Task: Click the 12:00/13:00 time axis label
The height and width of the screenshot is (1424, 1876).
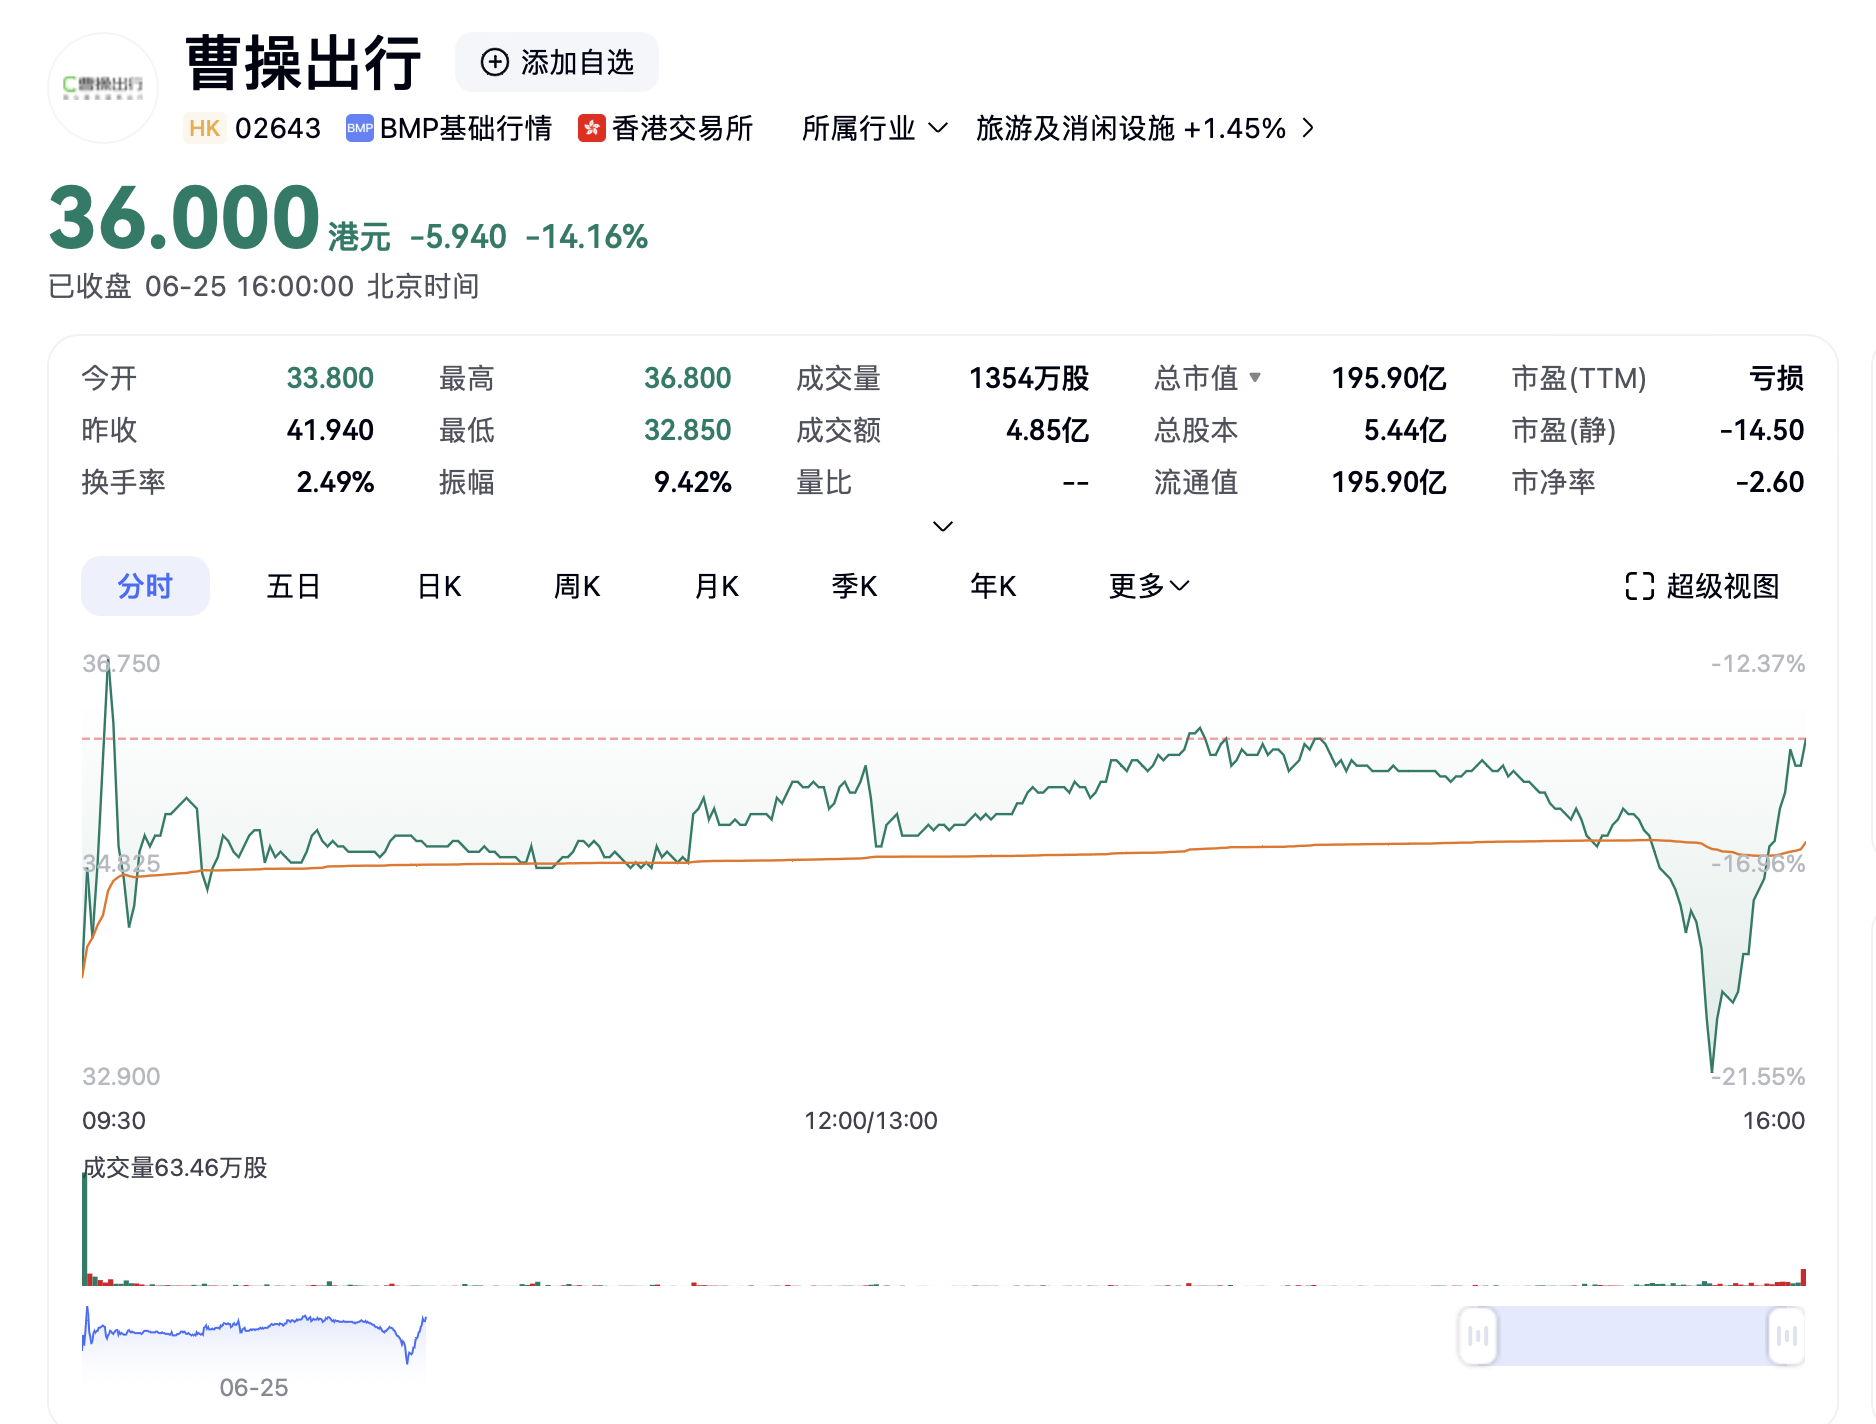Action: point(871,1120)
